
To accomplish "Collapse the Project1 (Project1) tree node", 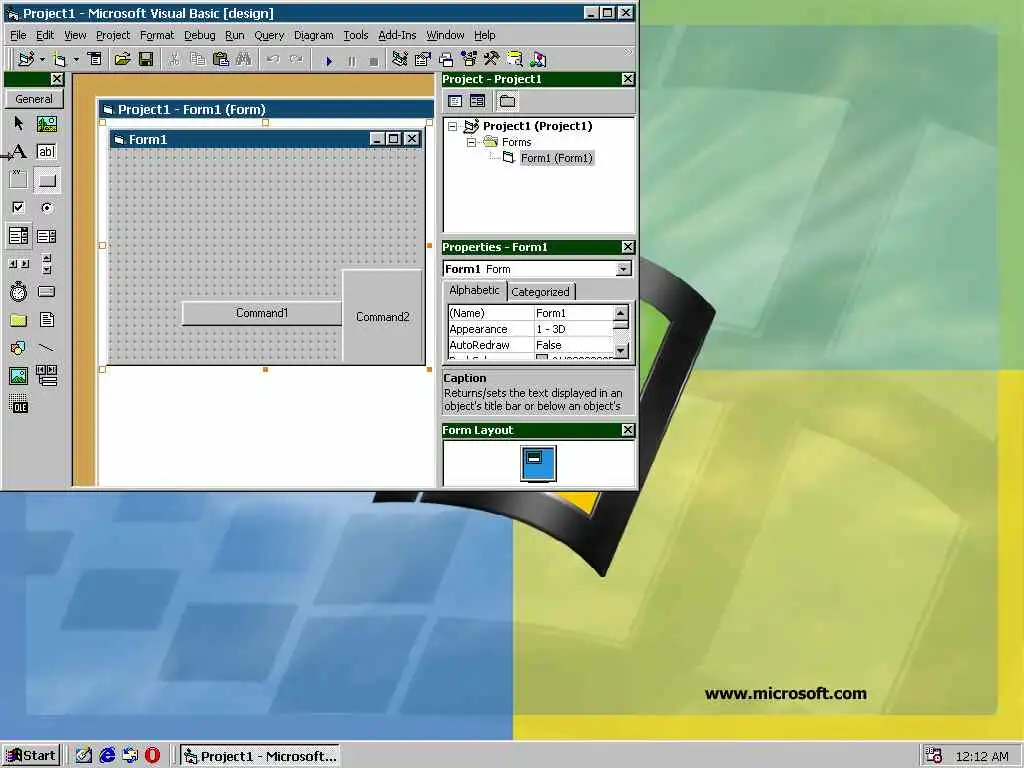I will 453,126.
